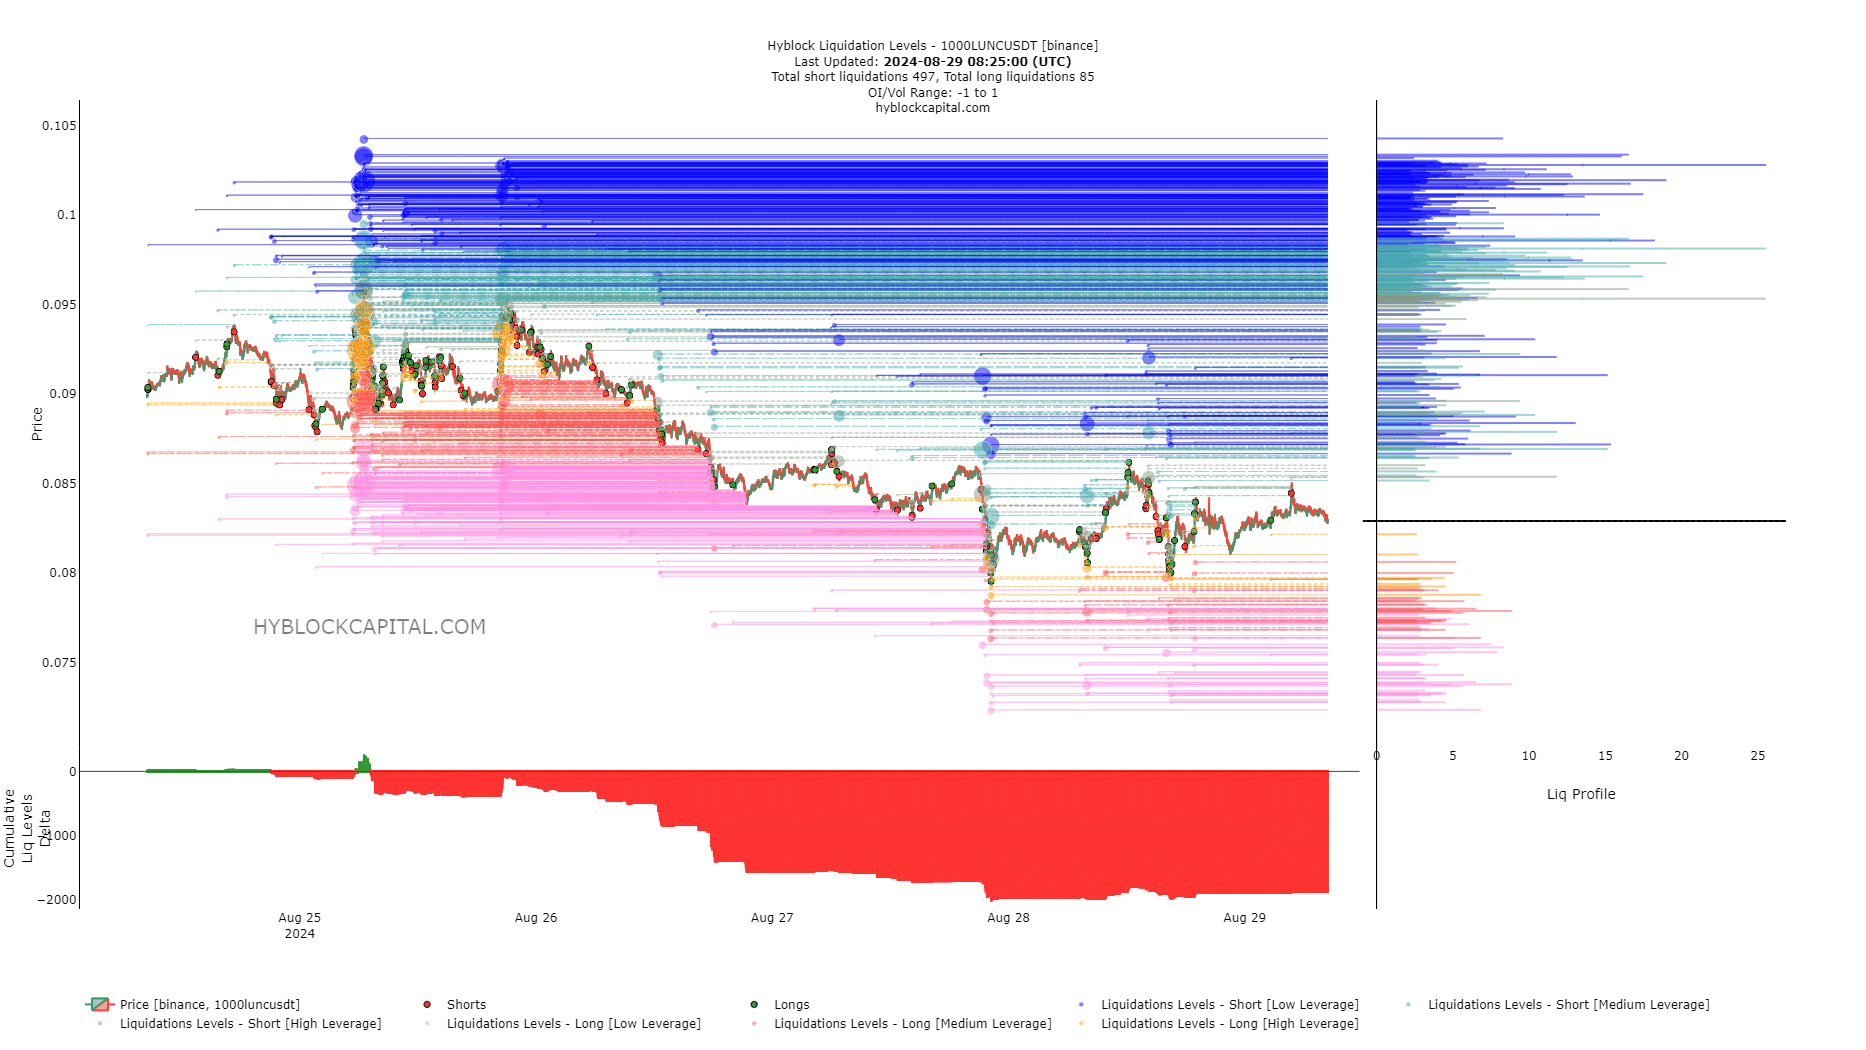Click the green Longs legend marker
This screenshot has width=1866, height=1050.
[x=754, y=1004]
